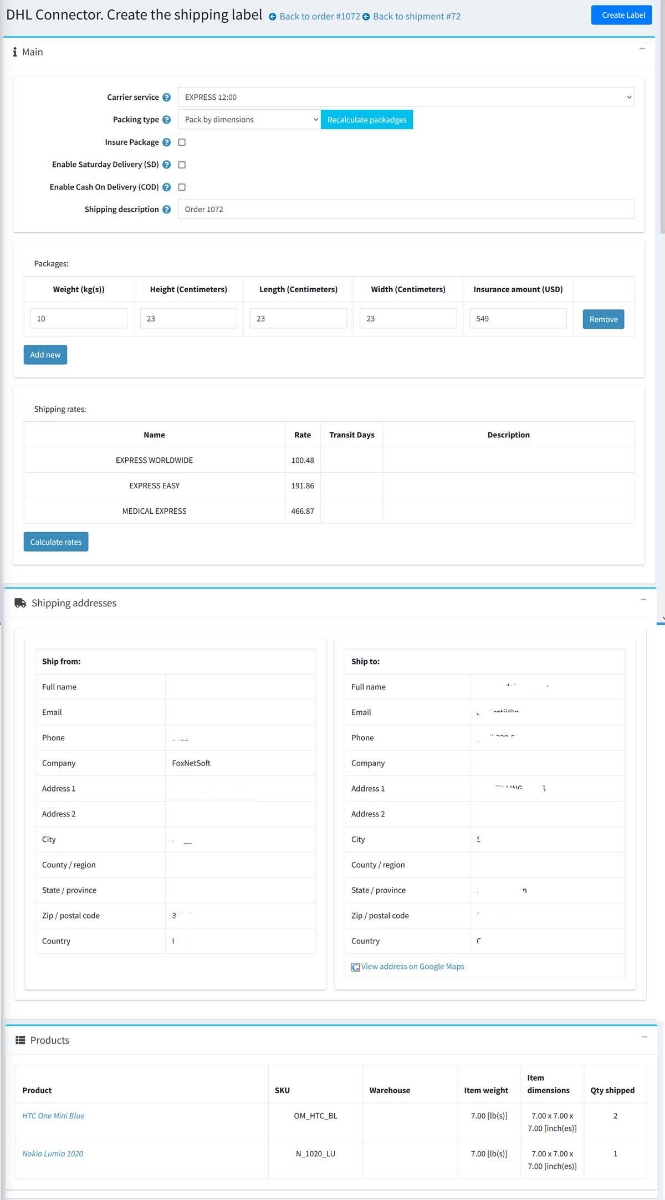Click the Google Maps icon under Ship to
Image resolution: width=665 pixels, height=1200 pixels.
pos(356,967)
